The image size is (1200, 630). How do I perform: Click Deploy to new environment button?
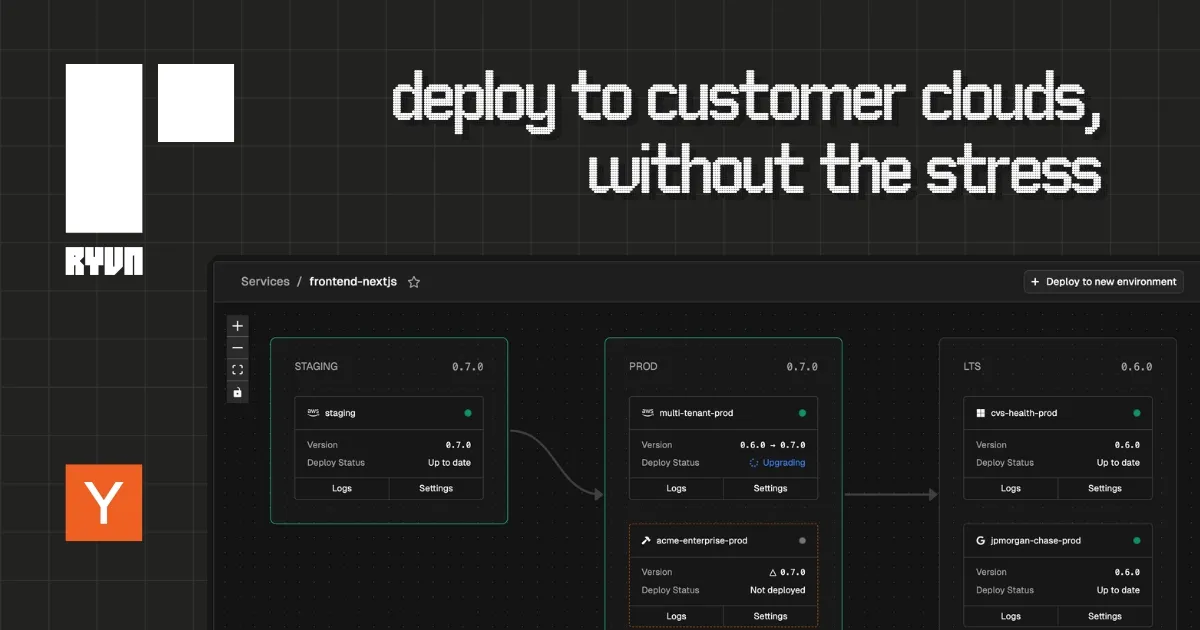point(1104,282)
